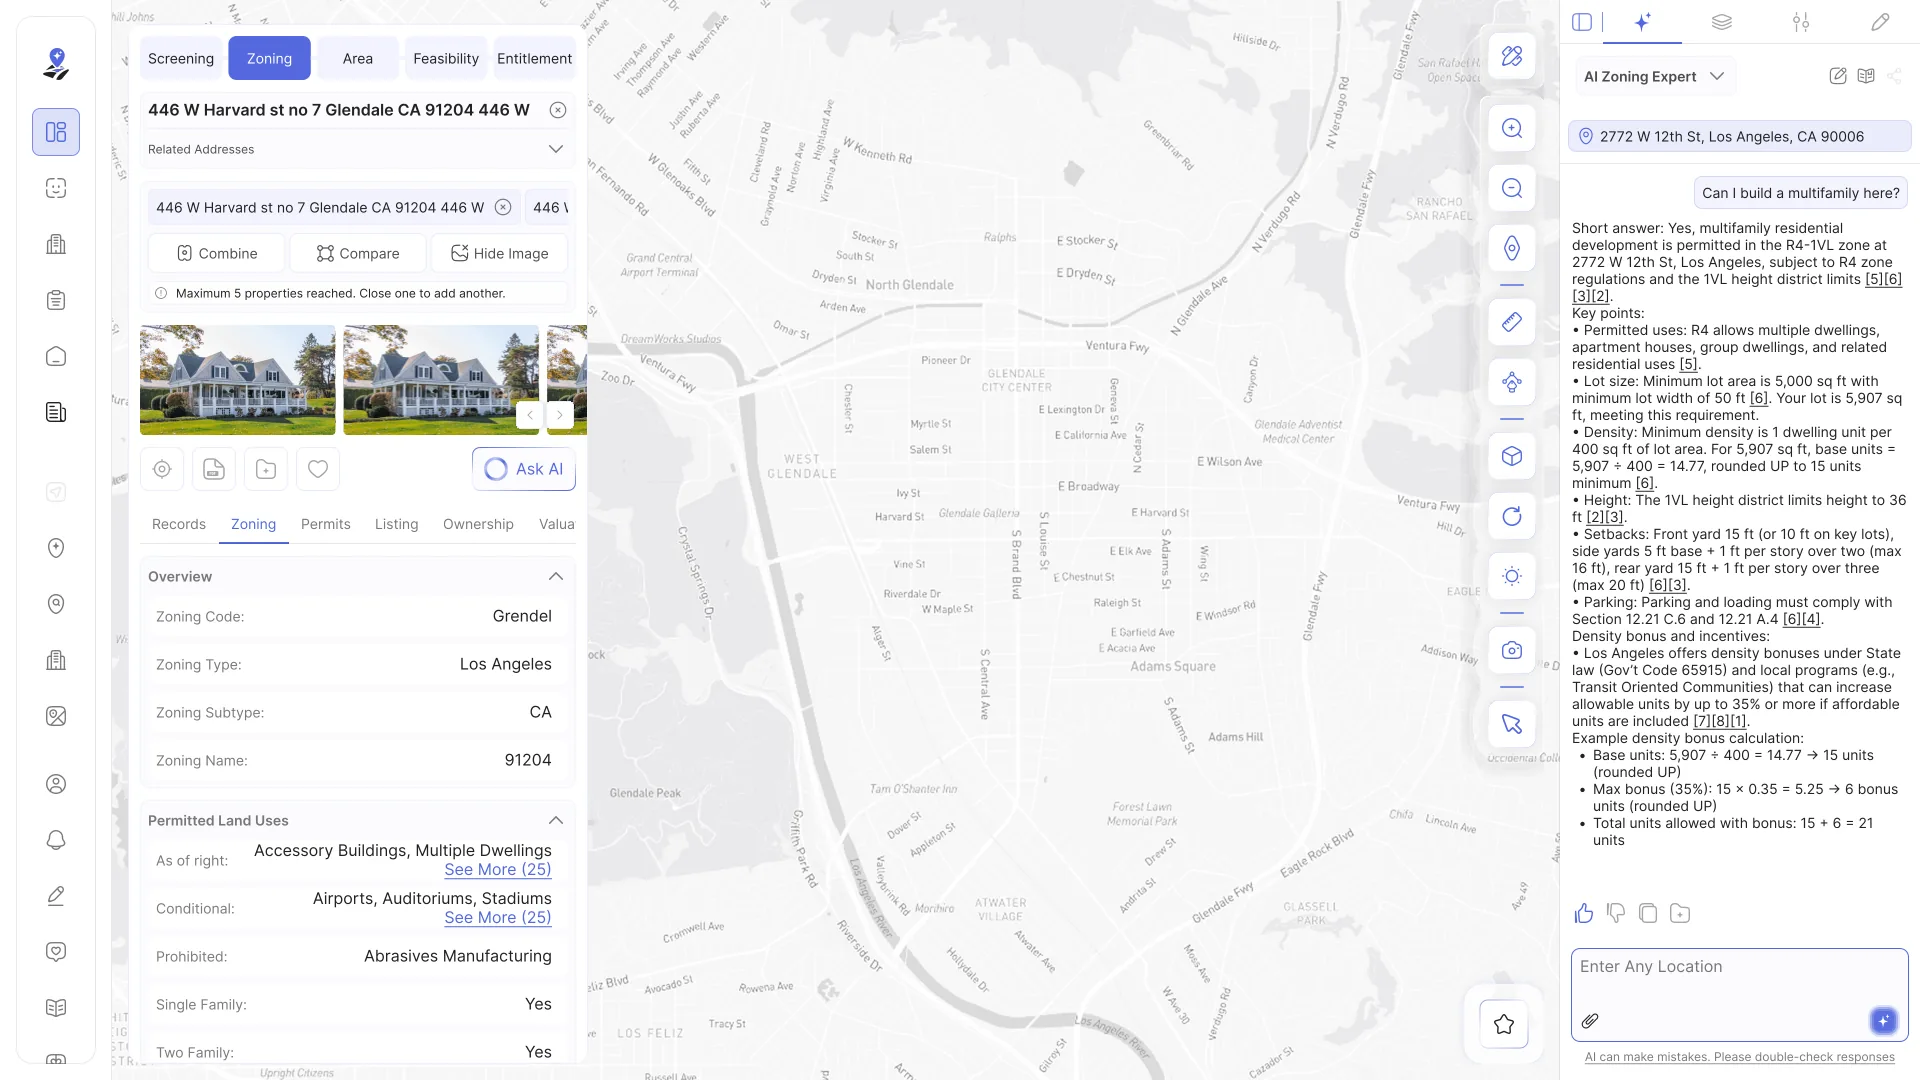Open the 3D cube view tool
Image resolution: width=1920 pixels, height=1080 pixels.
pyautogui.click(x=1512, y=456)
